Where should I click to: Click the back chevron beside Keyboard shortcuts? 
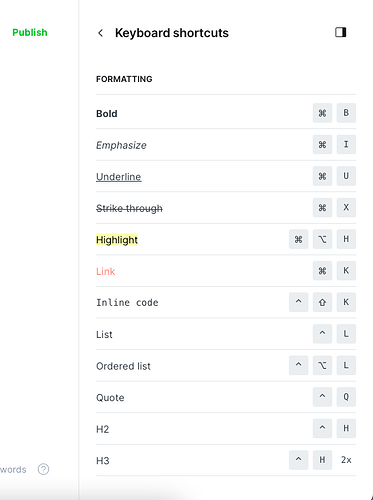coord(100,33)
